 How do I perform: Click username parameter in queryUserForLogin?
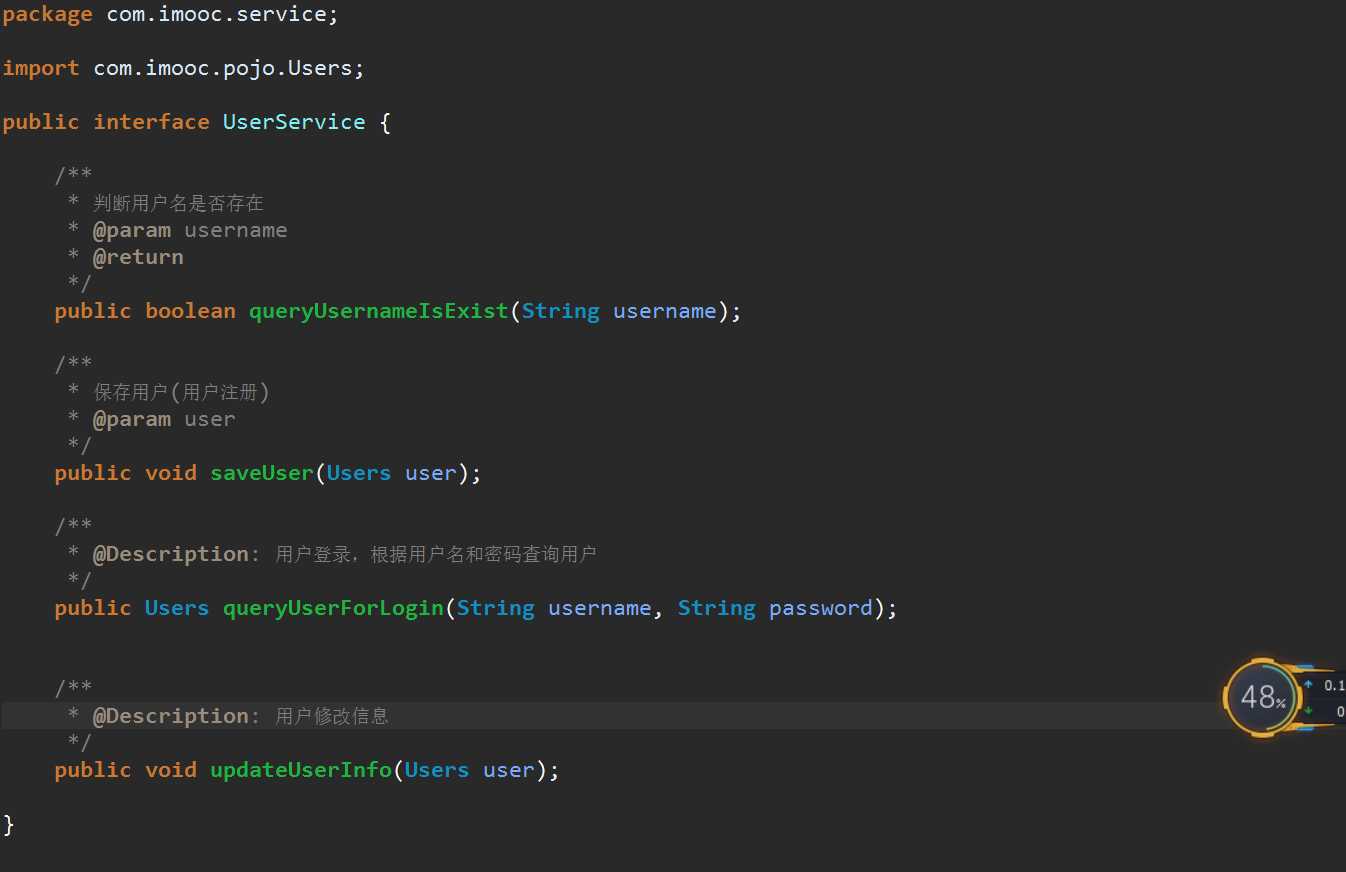pyautogui.click(x=600, y=608)
